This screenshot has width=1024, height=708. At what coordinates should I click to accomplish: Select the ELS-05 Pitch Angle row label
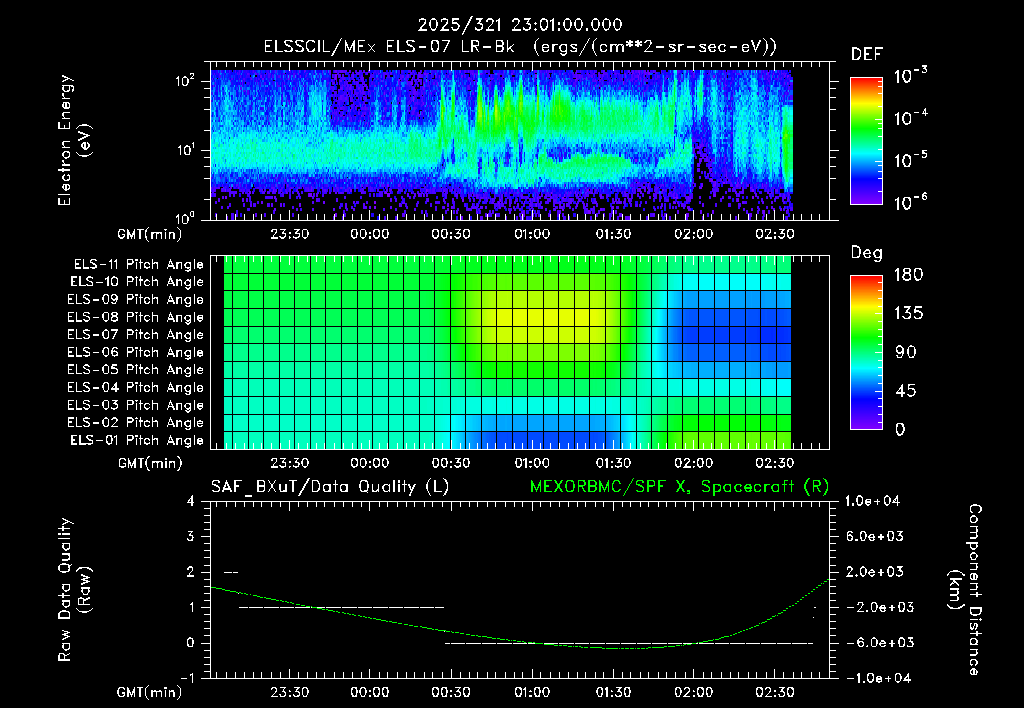(136, 370)
